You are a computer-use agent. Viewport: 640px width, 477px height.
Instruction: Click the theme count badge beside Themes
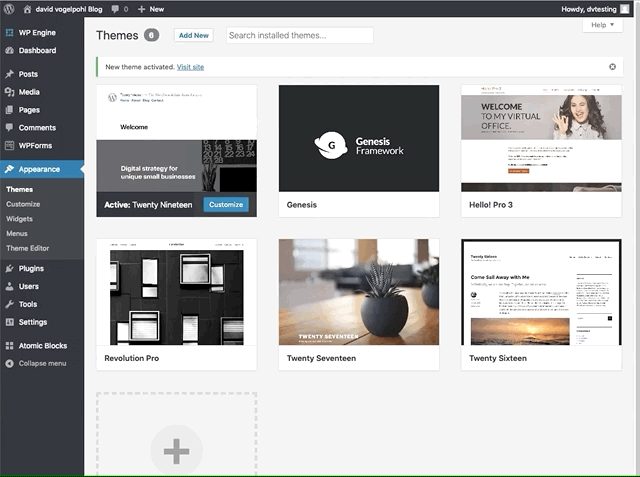click(x=151, y=35)
